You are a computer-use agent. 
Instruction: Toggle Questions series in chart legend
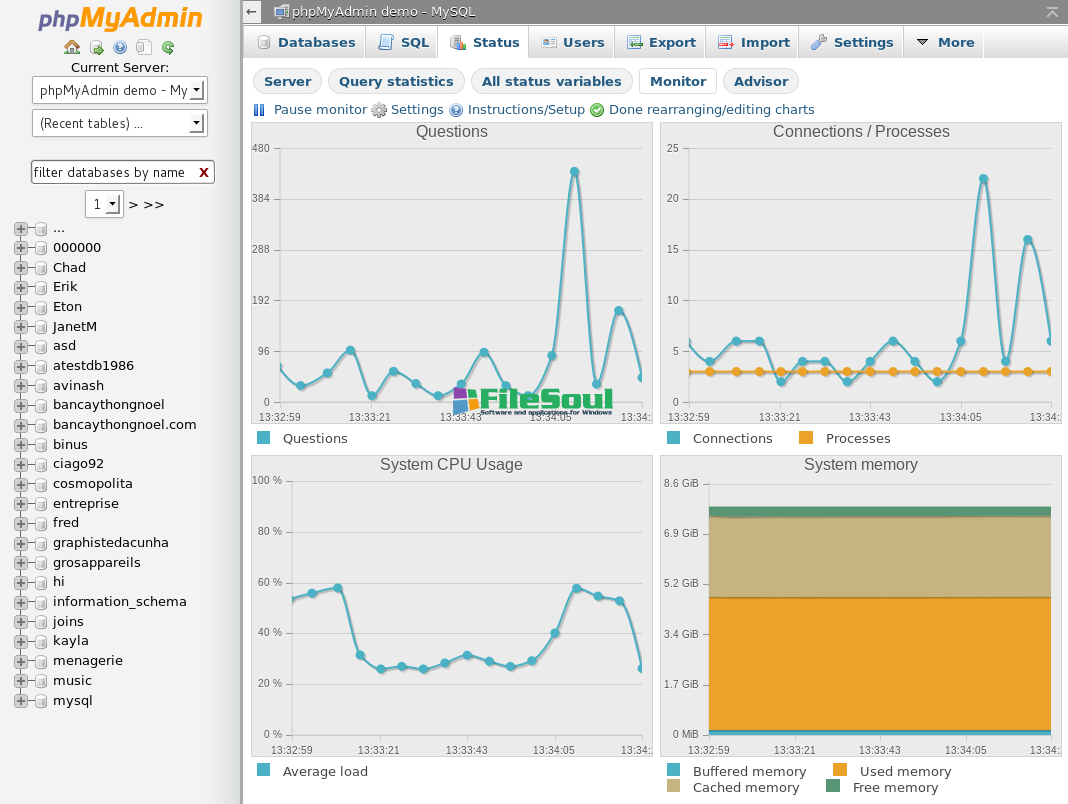[x=314, y=438]
